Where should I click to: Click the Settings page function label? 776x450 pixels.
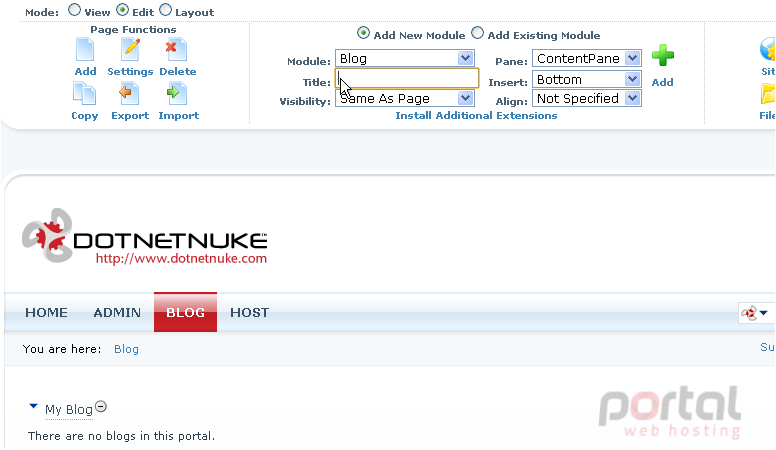tap(130, 71)
